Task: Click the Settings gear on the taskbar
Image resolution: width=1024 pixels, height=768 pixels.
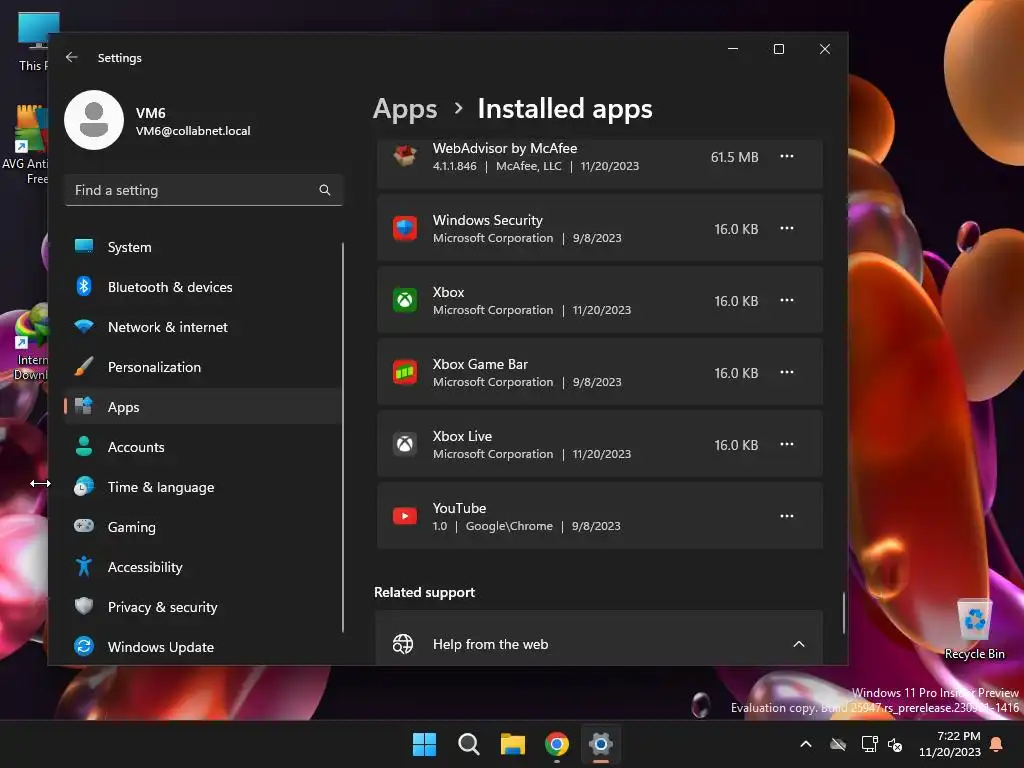Action: pyautogui.click(x=601, y=744)
